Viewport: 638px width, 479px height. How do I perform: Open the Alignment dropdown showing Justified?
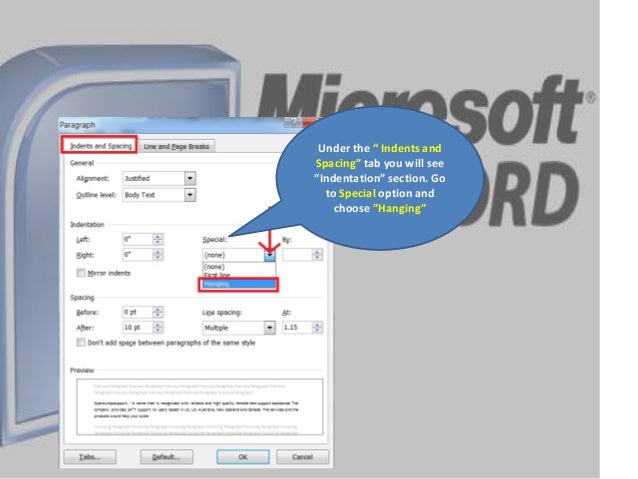(159, 178)
